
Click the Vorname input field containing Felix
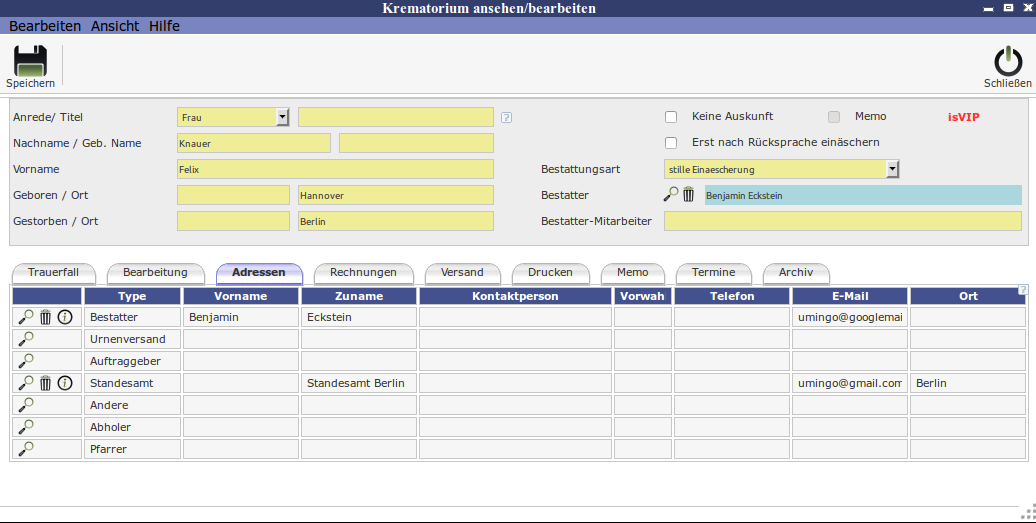point(335,169)
